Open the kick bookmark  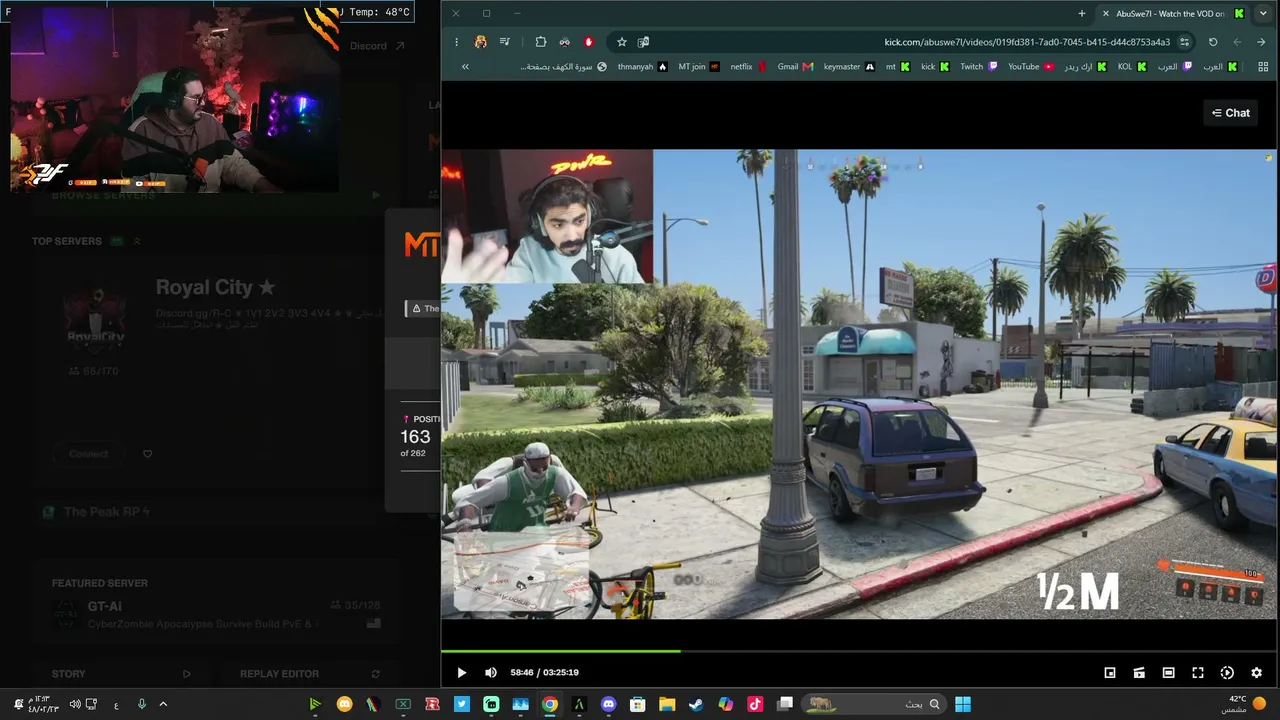tap(935, 67)
